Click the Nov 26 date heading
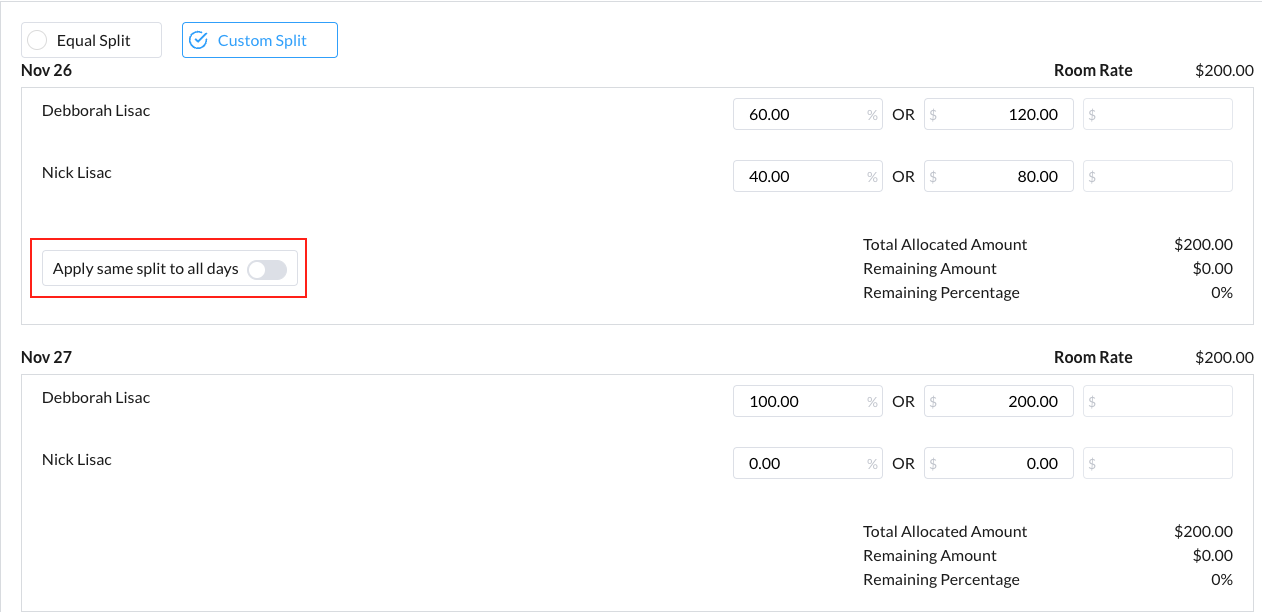Viewport: 1262px width, 612px height. tap(46, 70)
